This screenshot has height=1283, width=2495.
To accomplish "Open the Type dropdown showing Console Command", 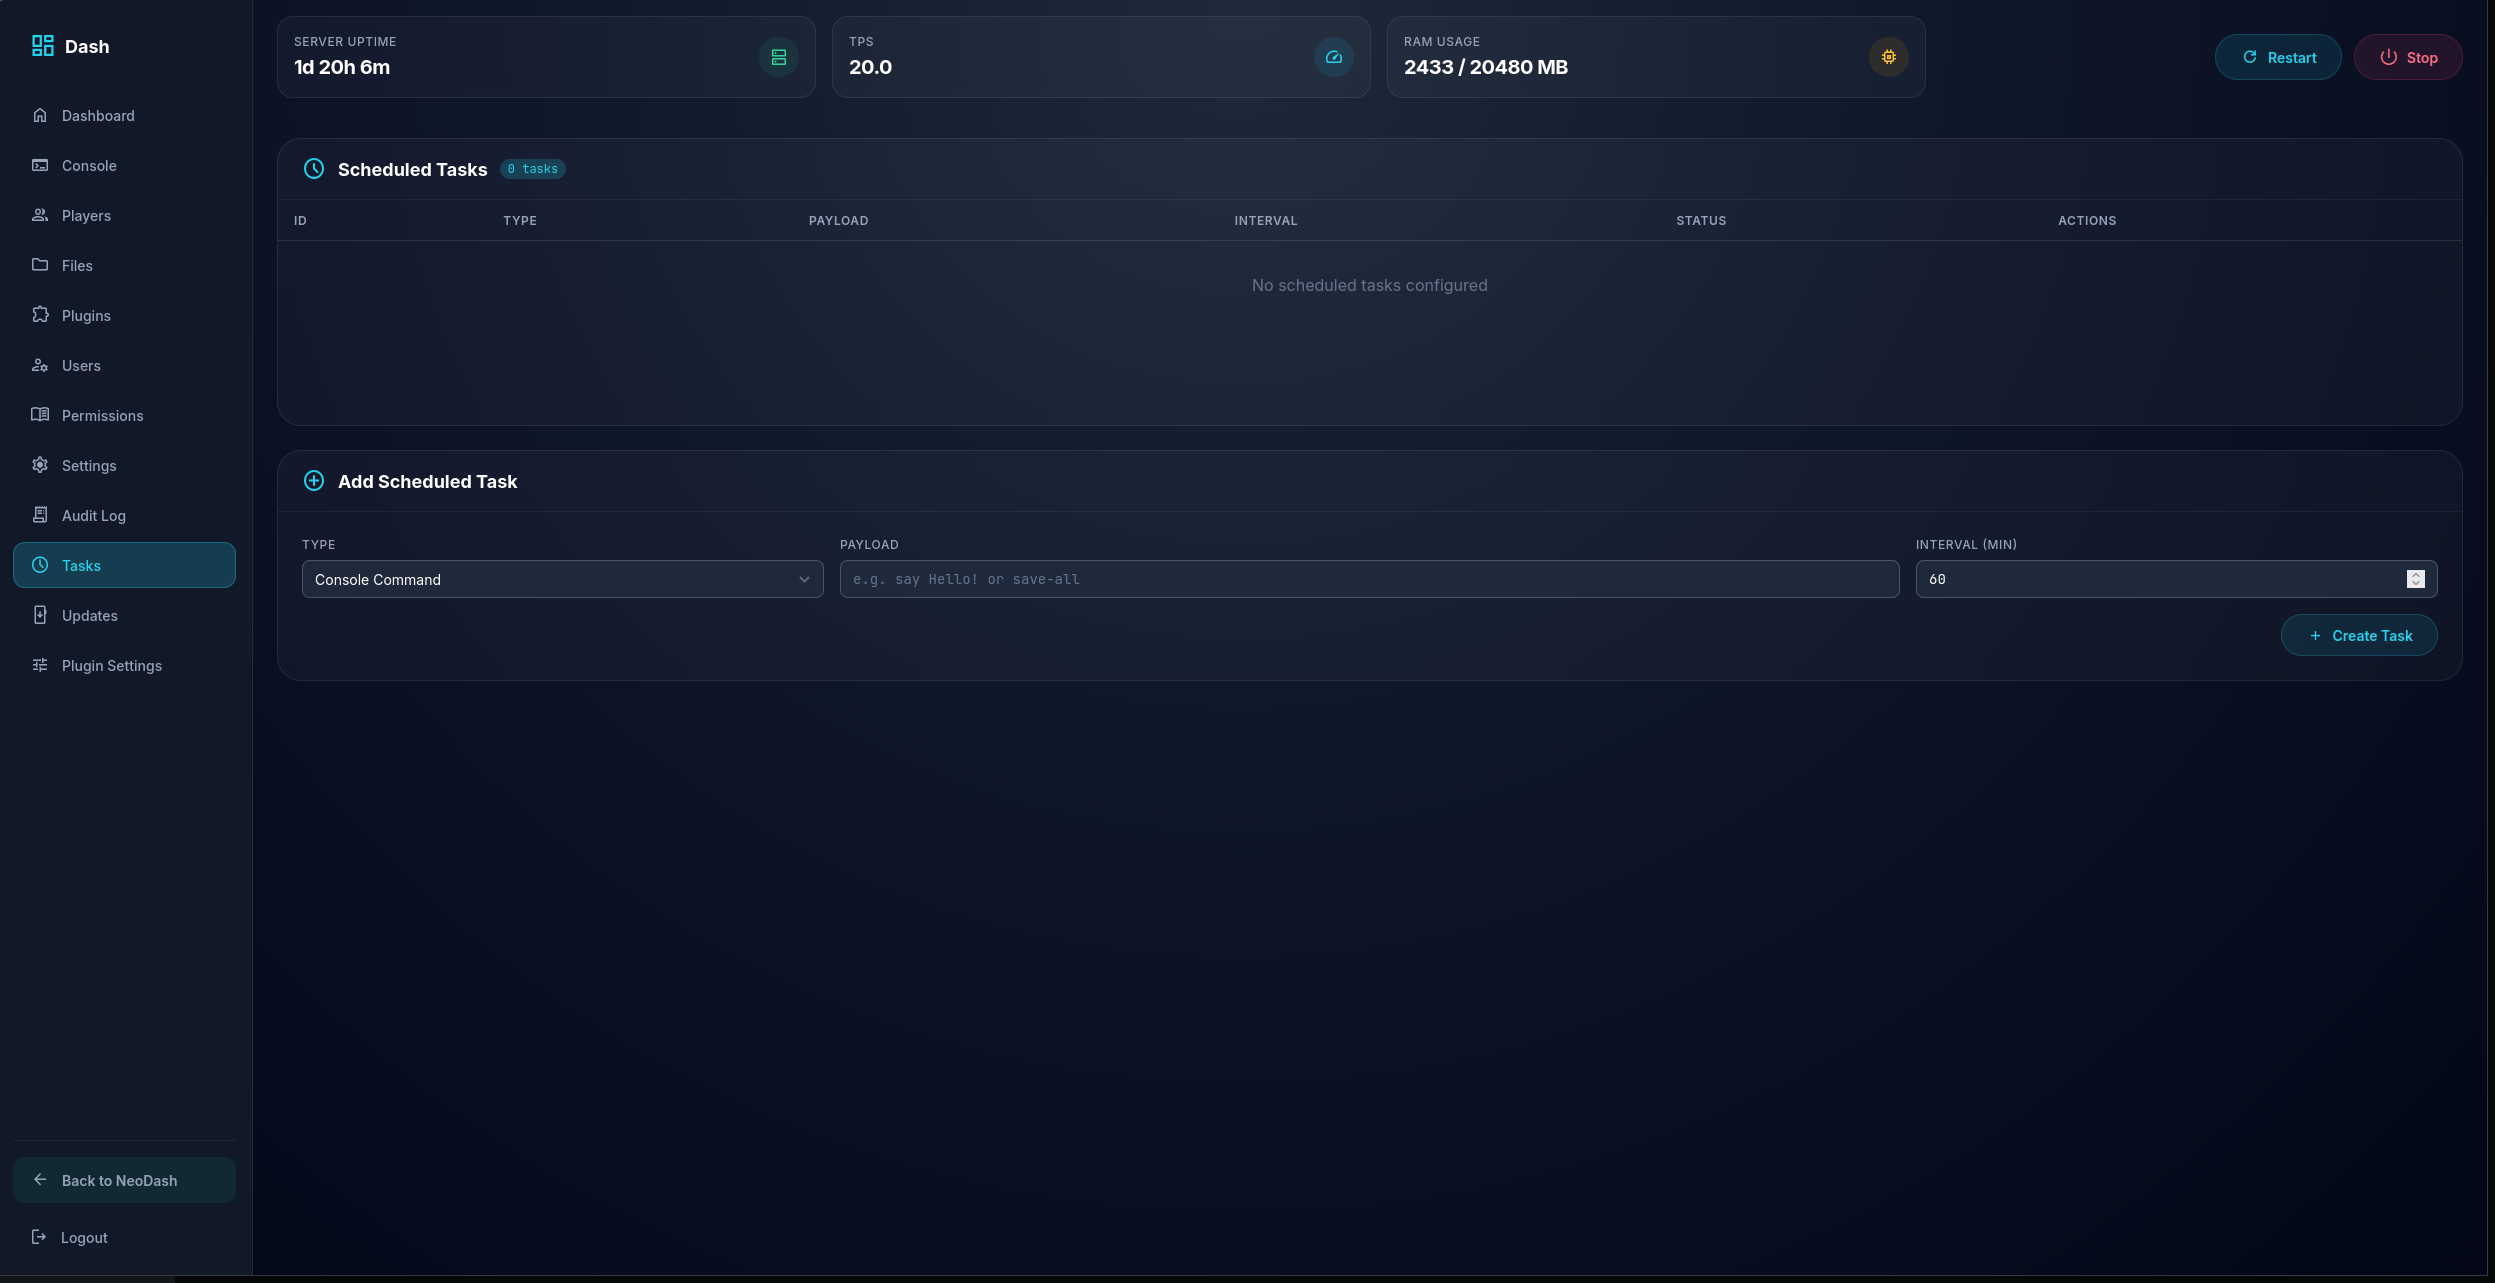I will 563,579.
